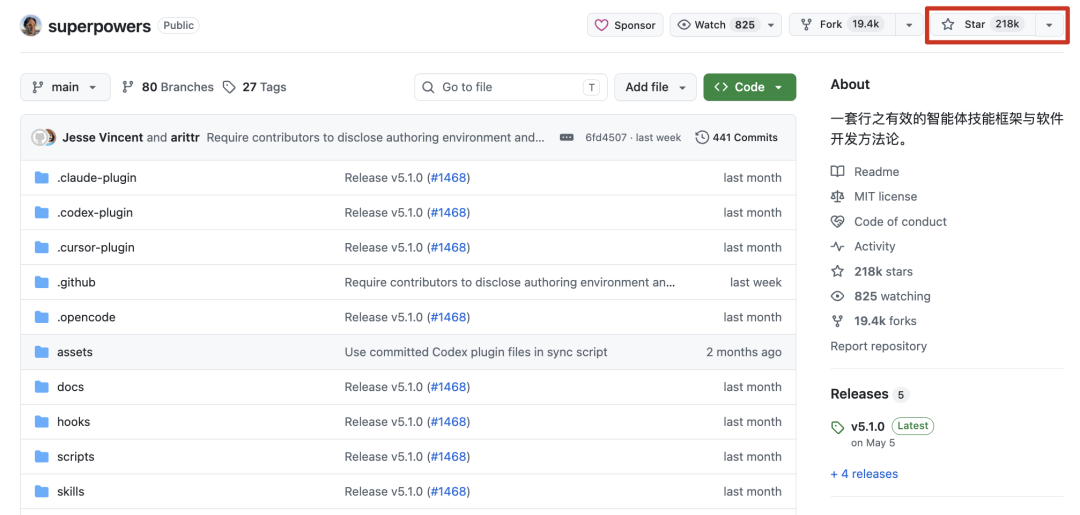
Task: Expand commit details ellipsis button
Action: pos(567,137)
